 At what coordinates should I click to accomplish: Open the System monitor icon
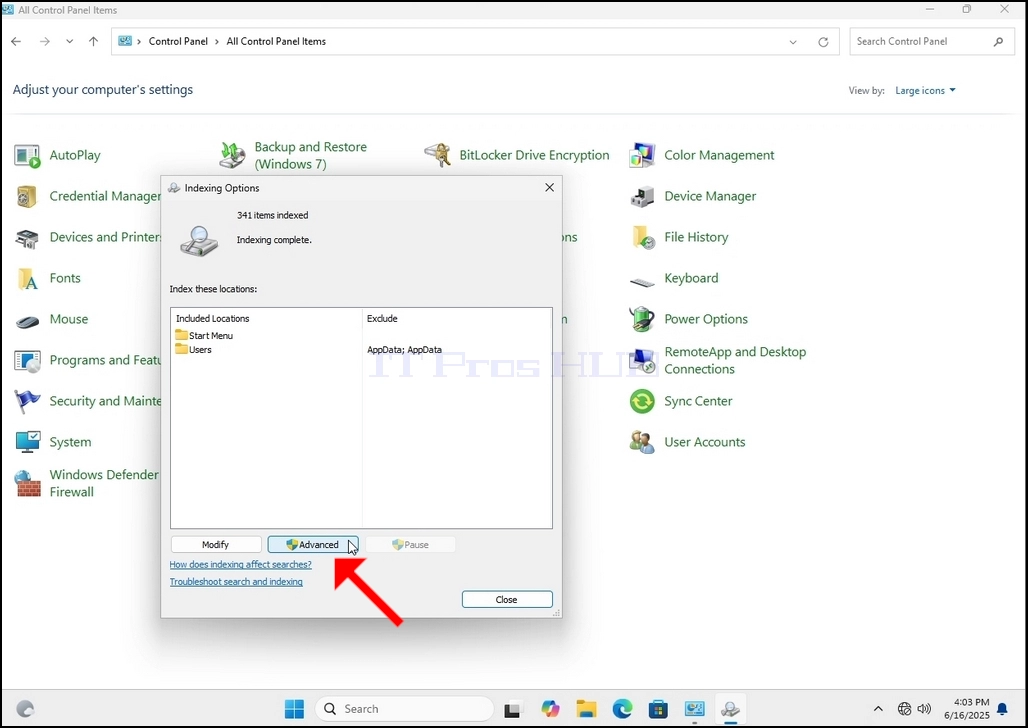coord(27,443)
